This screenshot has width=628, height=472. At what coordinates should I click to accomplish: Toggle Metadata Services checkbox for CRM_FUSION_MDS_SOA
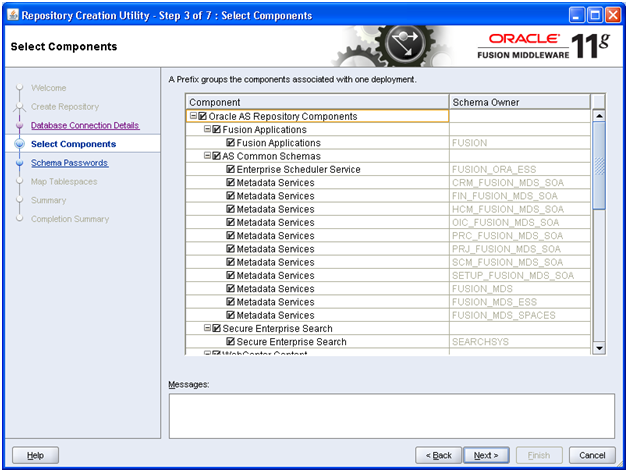pos(230,182)
